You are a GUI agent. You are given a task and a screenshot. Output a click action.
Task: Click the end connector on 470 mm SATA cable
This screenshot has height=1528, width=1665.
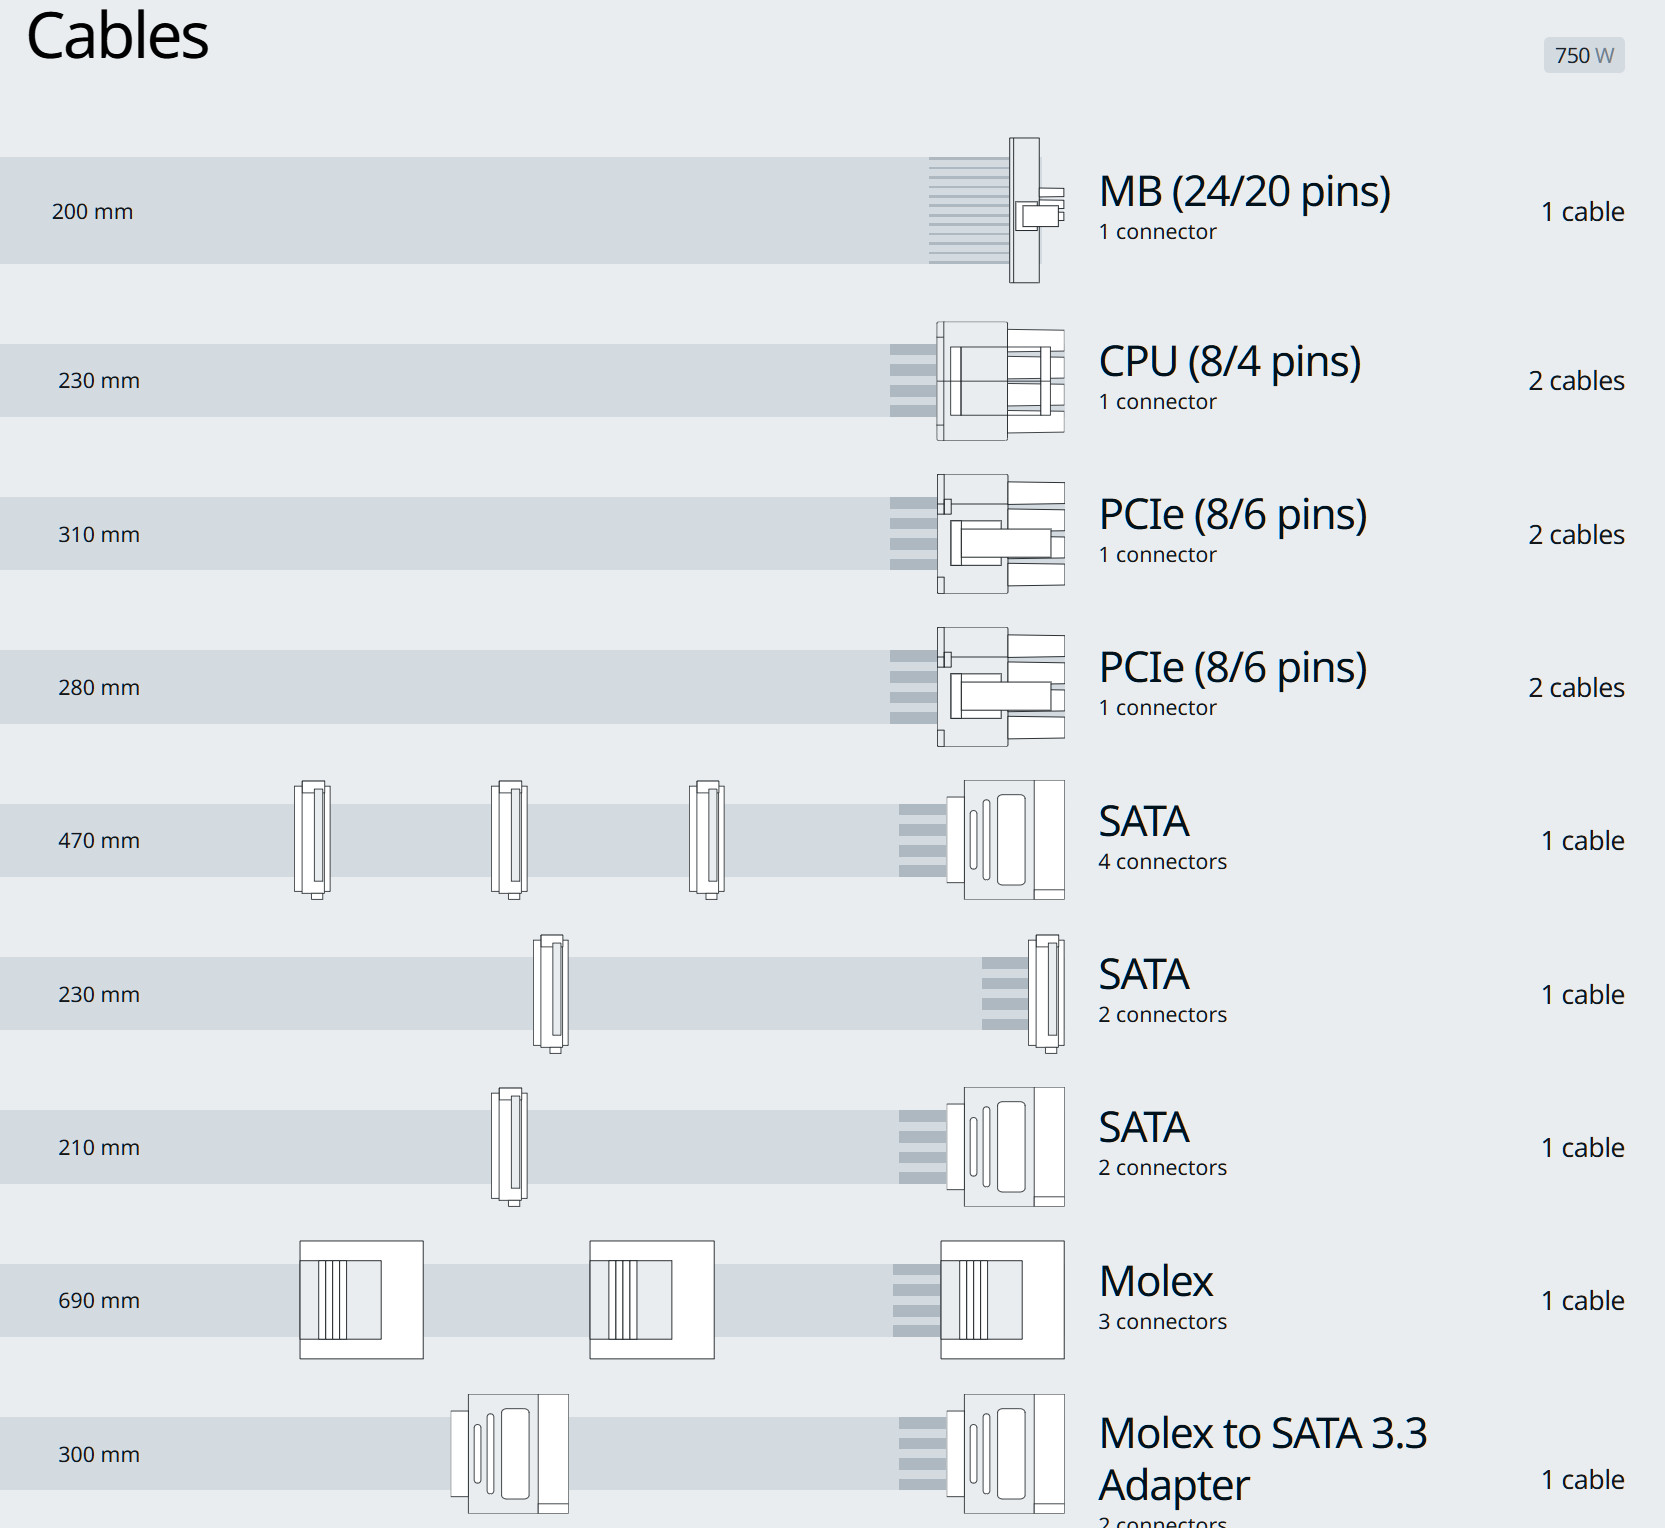click(x=1006, y=840)
